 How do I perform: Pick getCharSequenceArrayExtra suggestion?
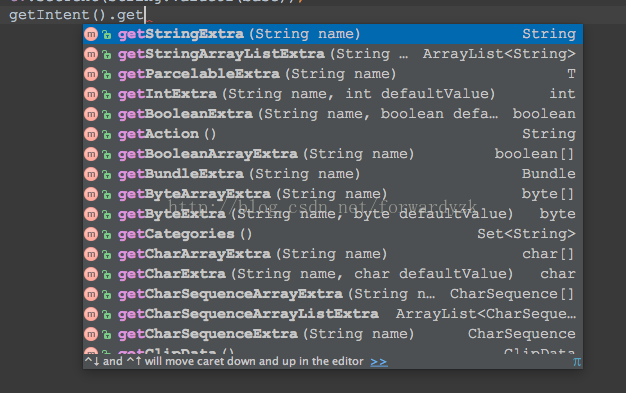(x=333, y=294)
